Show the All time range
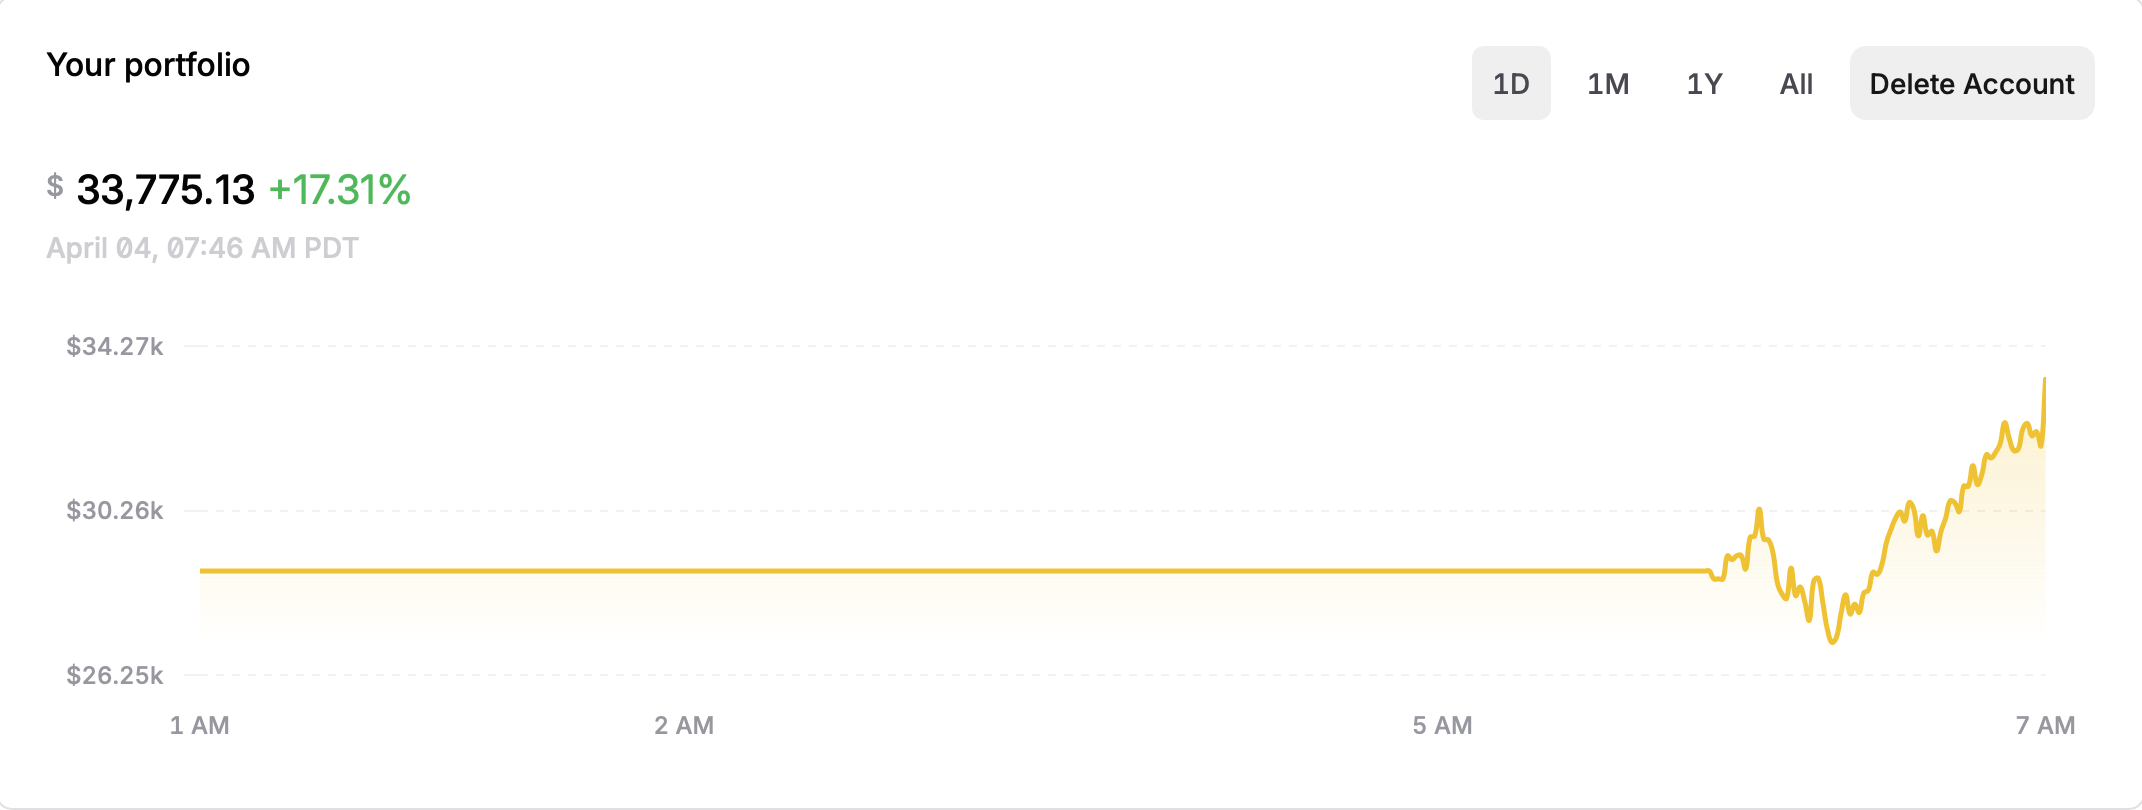2142x810 pixels. pos(1796,83)
